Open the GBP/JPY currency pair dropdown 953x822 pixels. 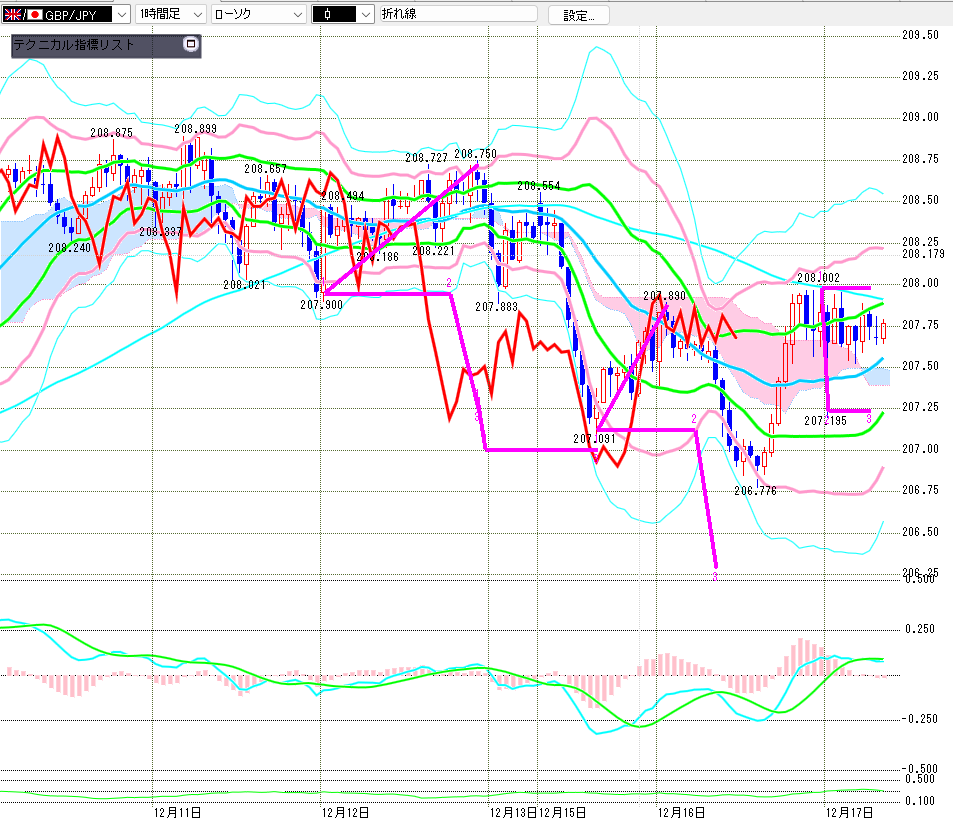(x=121, y=15)
